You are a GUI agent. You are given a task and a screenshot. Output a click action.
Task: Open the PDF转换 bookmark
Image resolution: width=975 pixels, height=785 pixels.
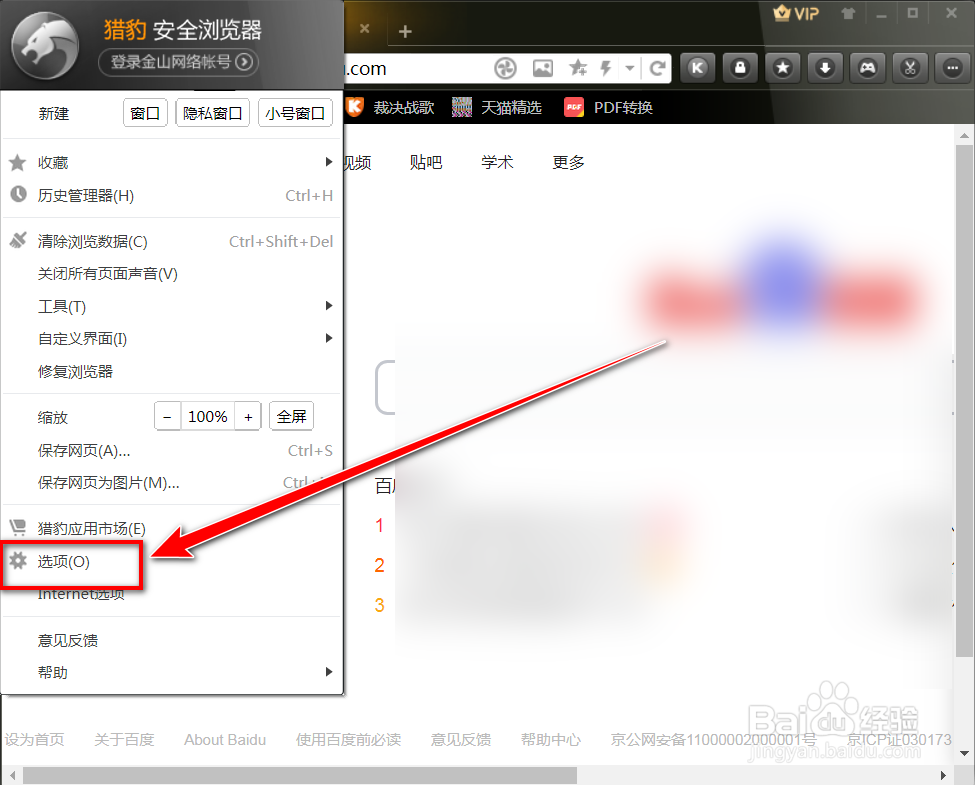point(608,108)
